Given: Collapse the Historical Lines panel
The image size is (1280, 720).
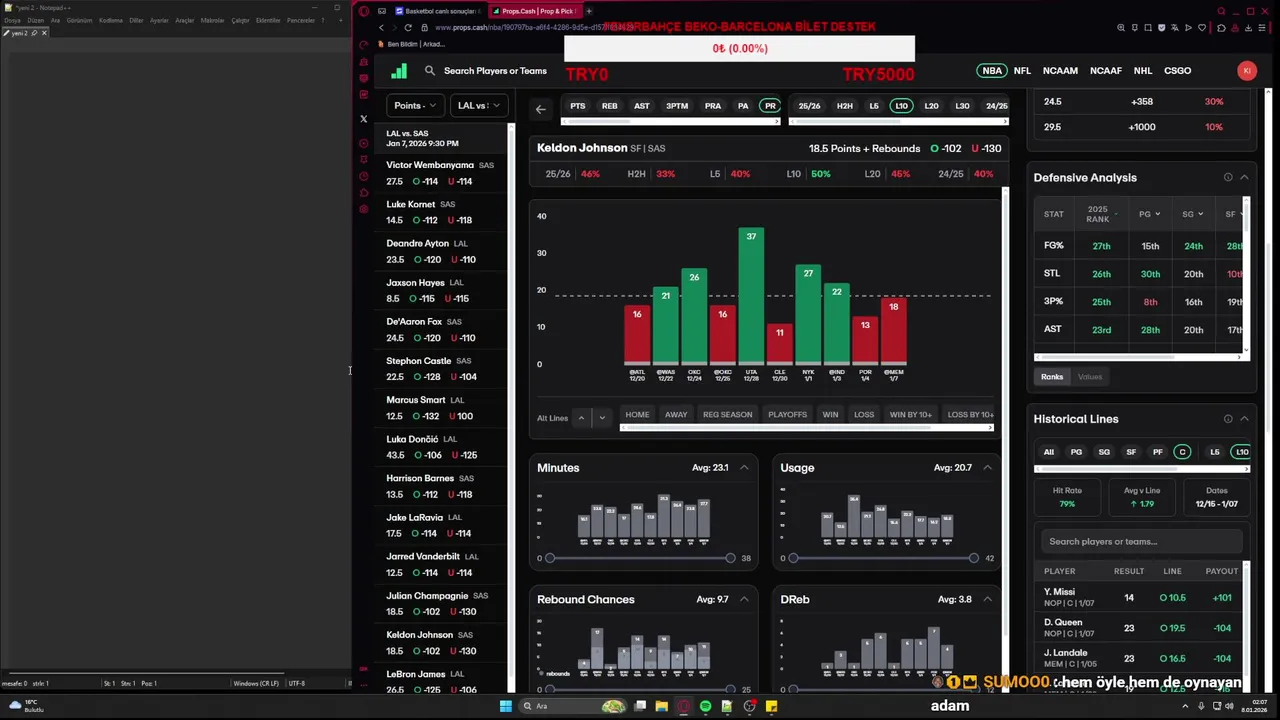Looking at the screenshot, I should 1244,419.
